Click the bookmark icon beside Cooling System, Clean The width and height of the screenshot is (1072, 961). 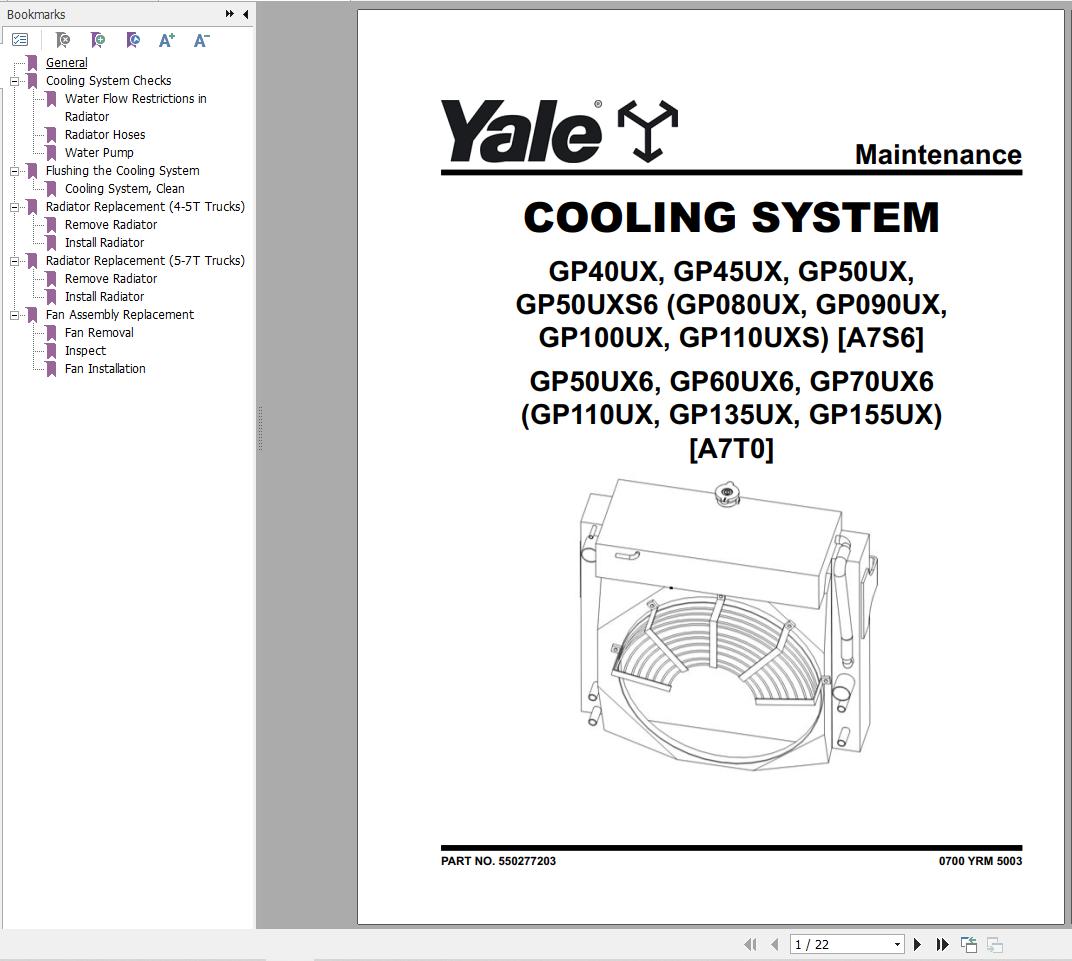[x=51, y=189]
